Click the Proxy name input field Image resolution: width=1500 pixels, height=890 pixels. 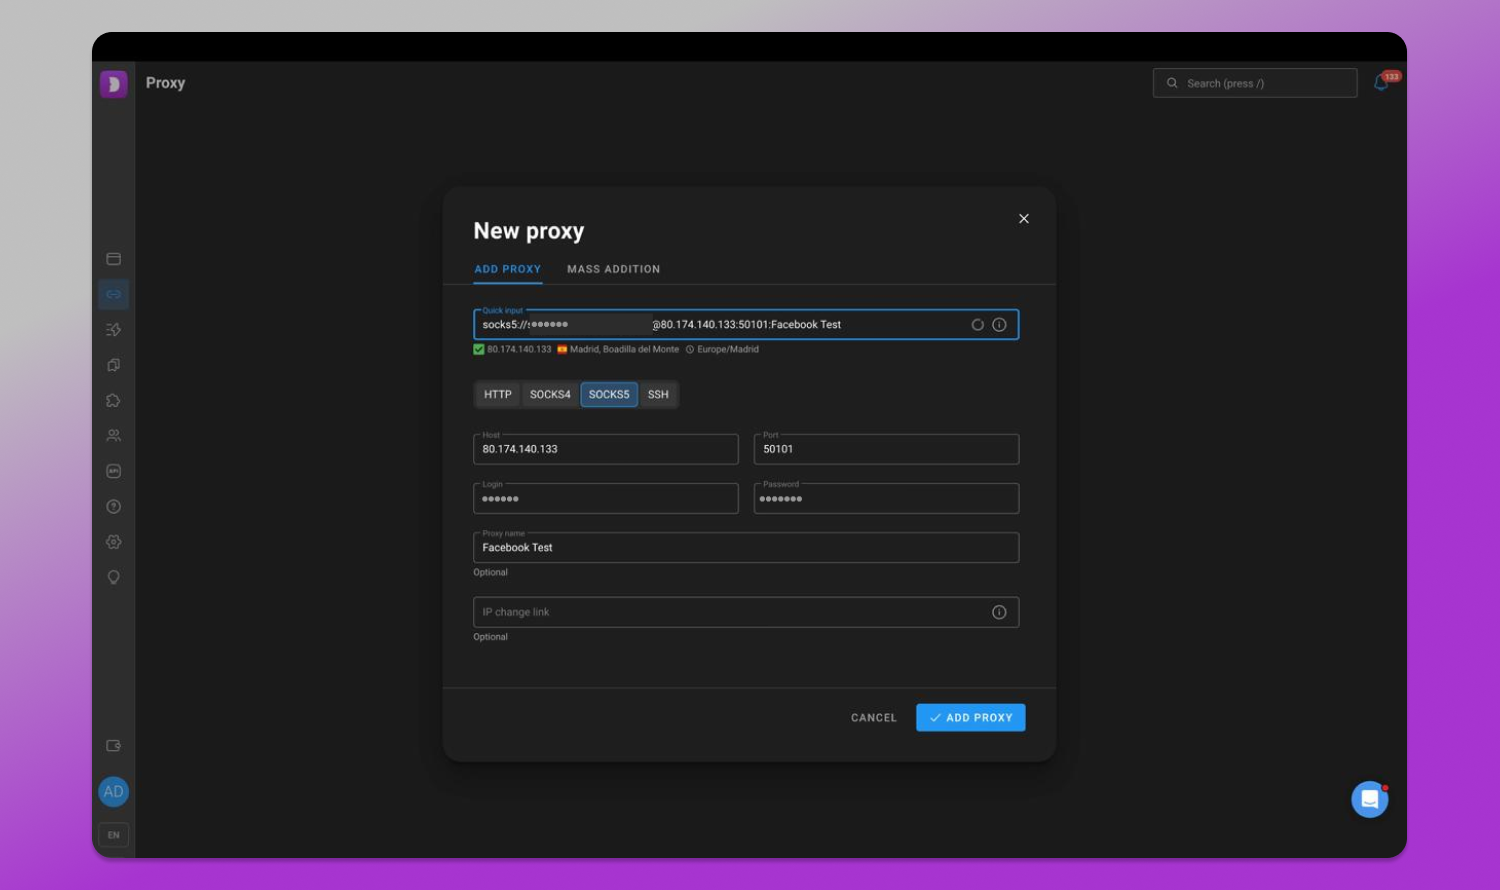[x=746, y=548]
